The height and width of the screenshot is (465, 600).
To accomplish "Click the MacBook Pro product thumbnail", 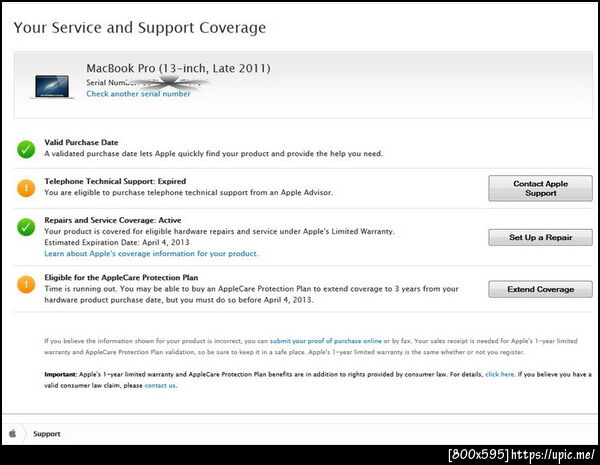I will (52, 86).
